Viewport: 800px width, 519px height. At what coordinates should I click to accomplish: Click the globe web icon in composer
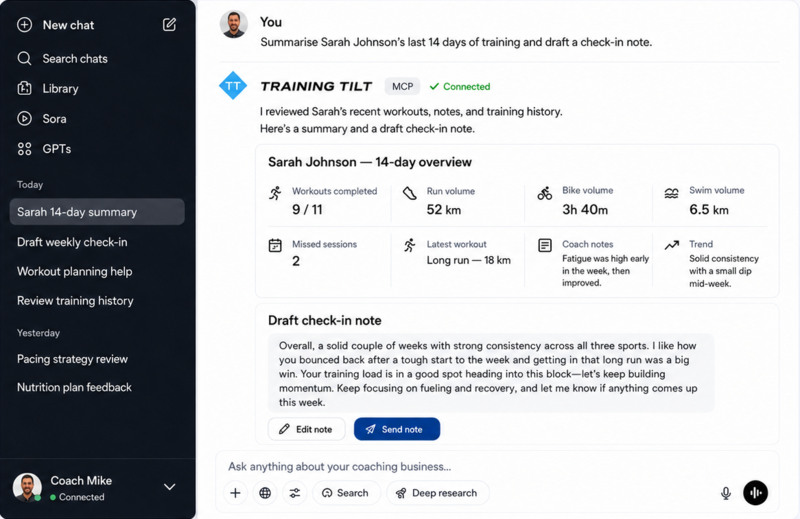pyautogui.click(x=265, y=493)
